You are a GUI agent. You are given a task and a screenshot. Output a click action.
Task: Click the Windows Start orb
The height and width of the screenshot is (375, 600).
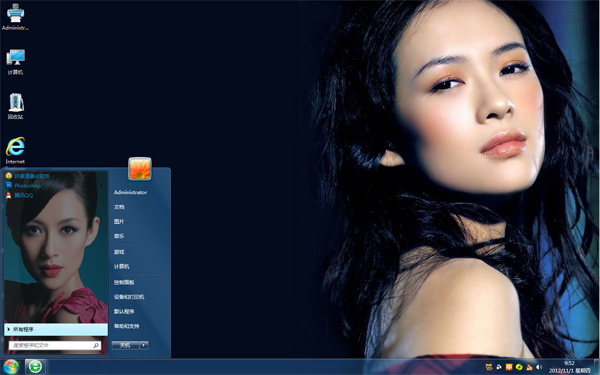11,367
